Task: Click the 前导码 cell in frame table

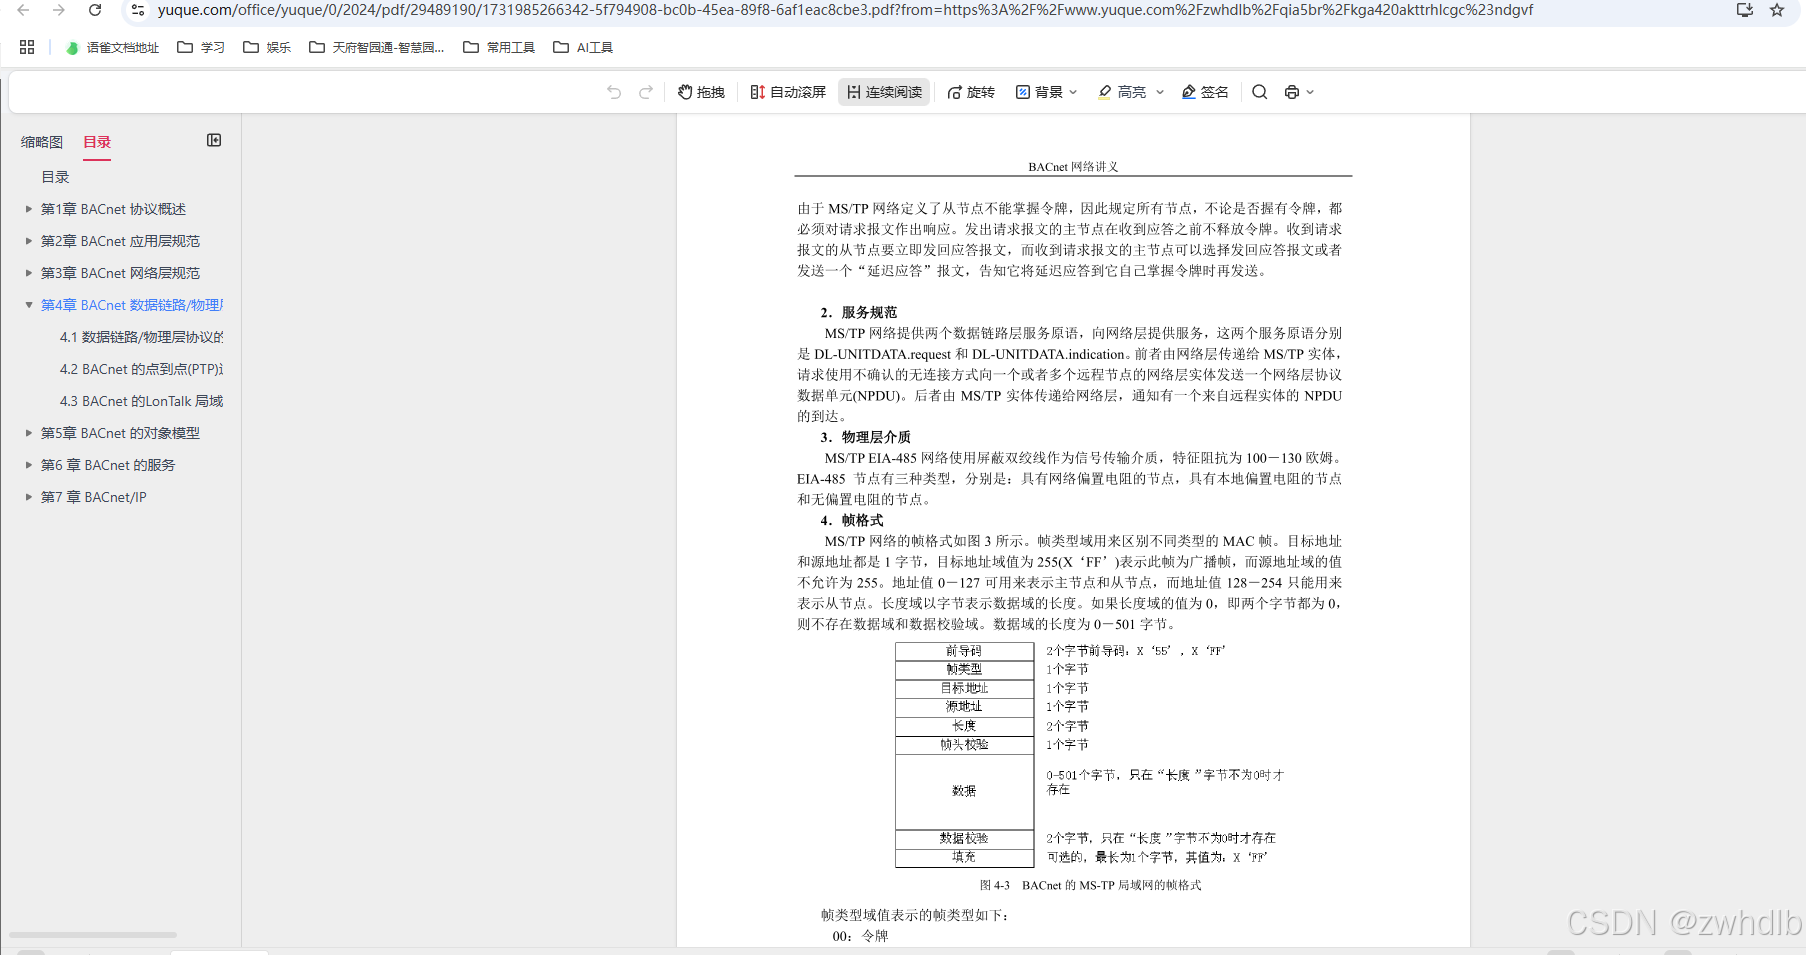Action: [964, 651]
